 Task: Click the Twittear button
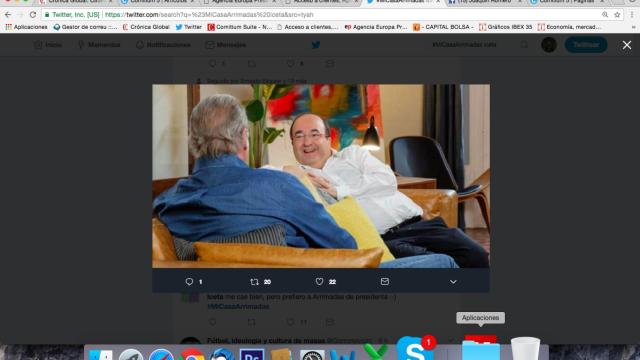coord(586,45)
